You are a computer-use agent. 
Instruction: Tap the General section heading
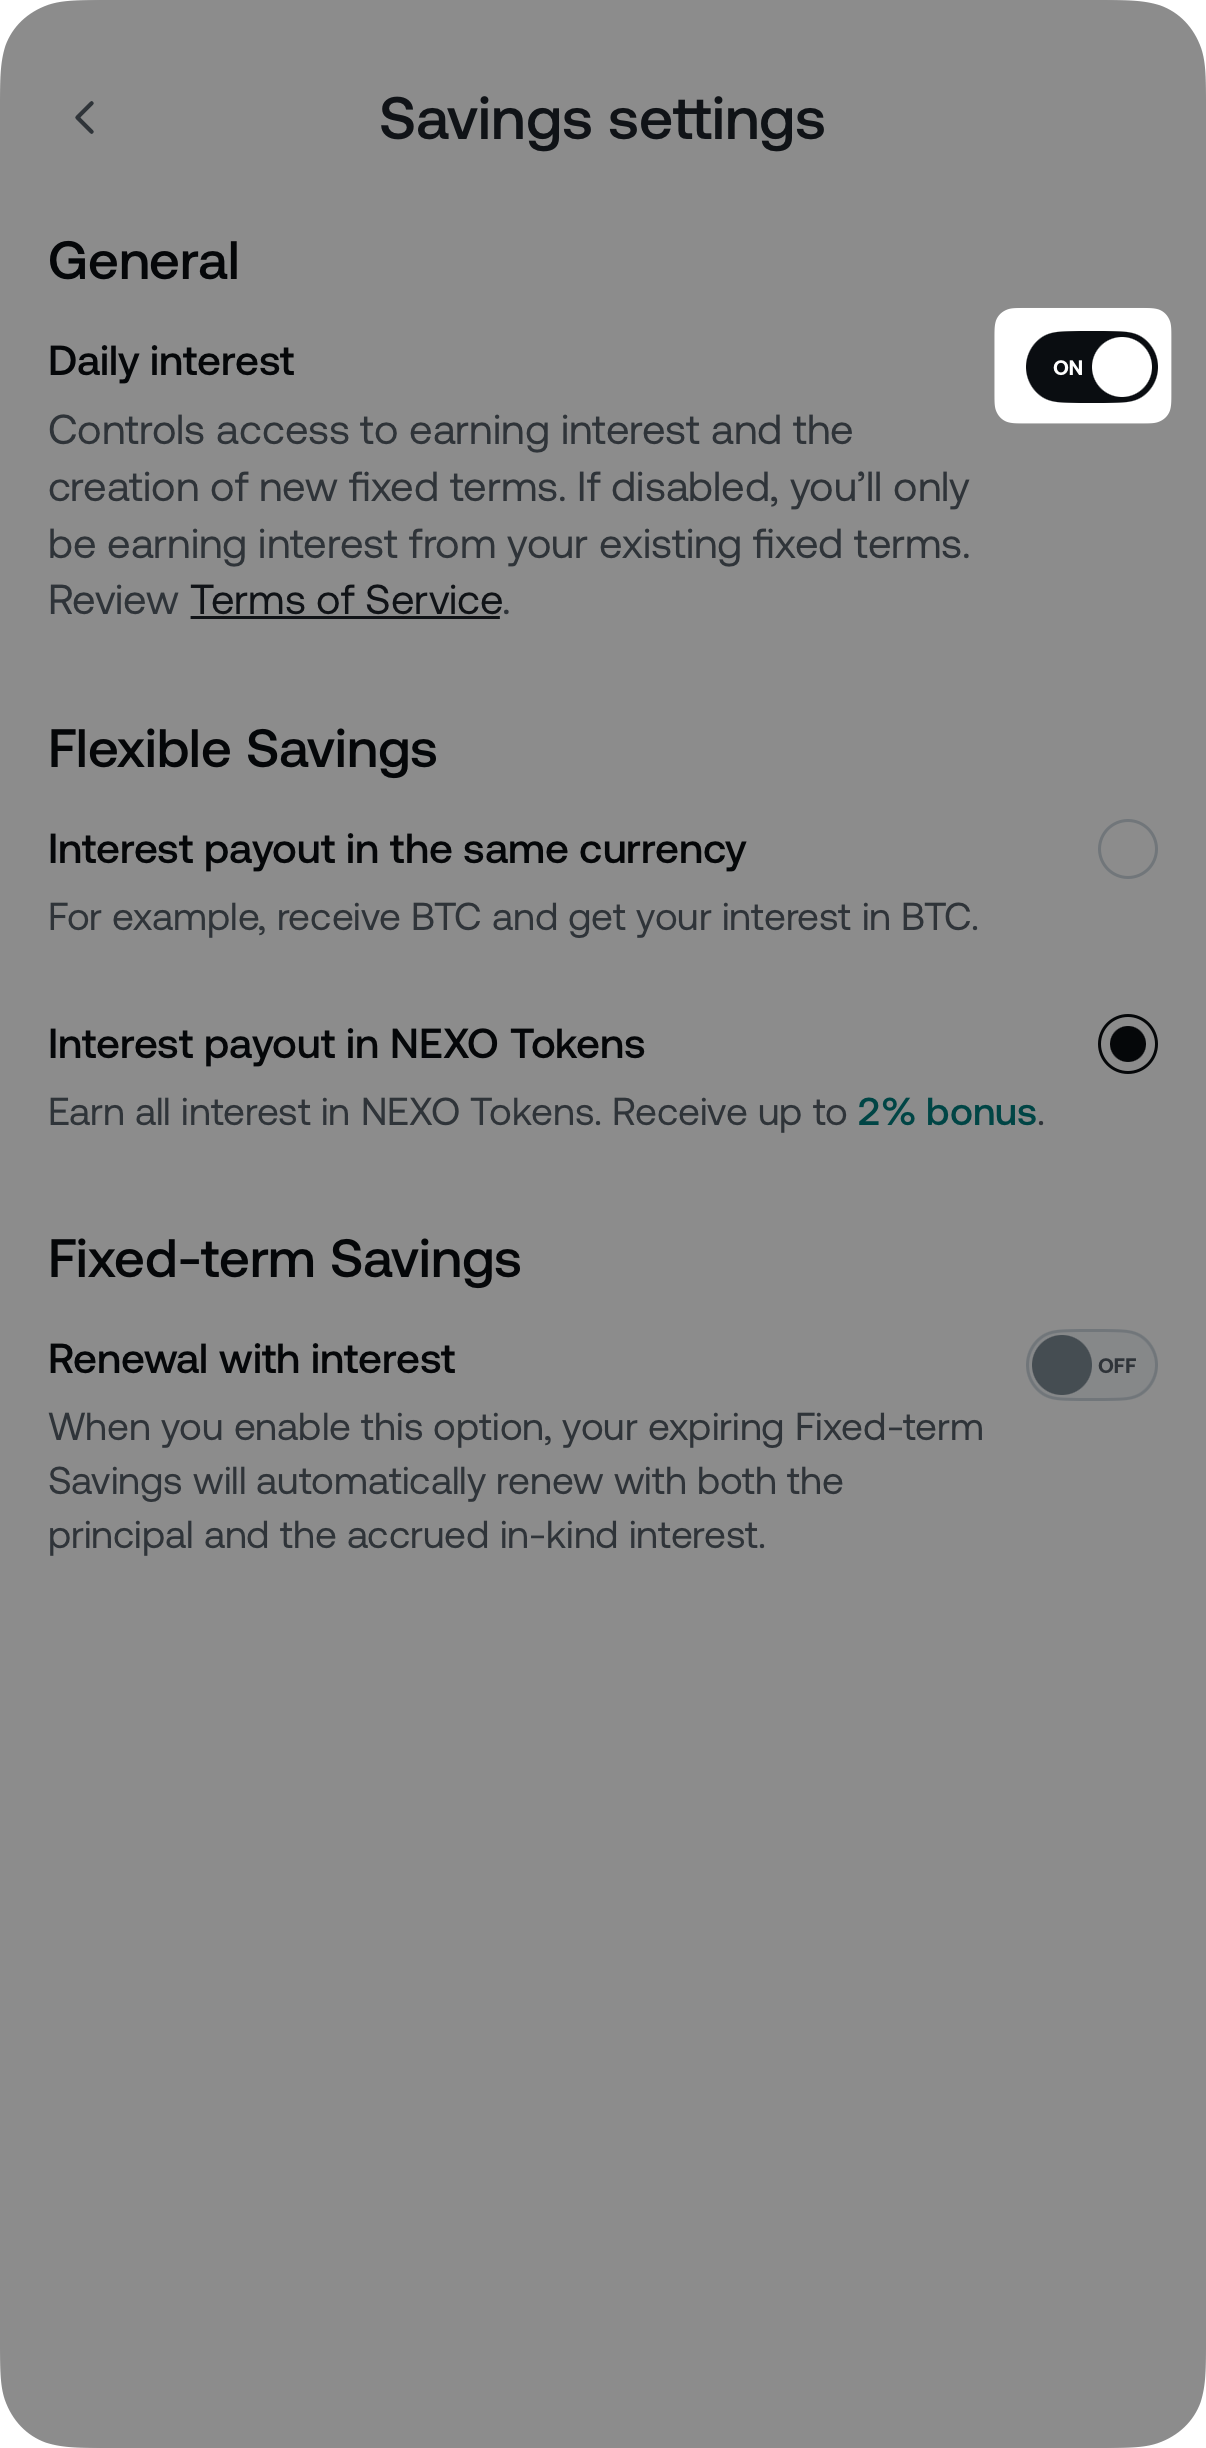coord(144,262)
